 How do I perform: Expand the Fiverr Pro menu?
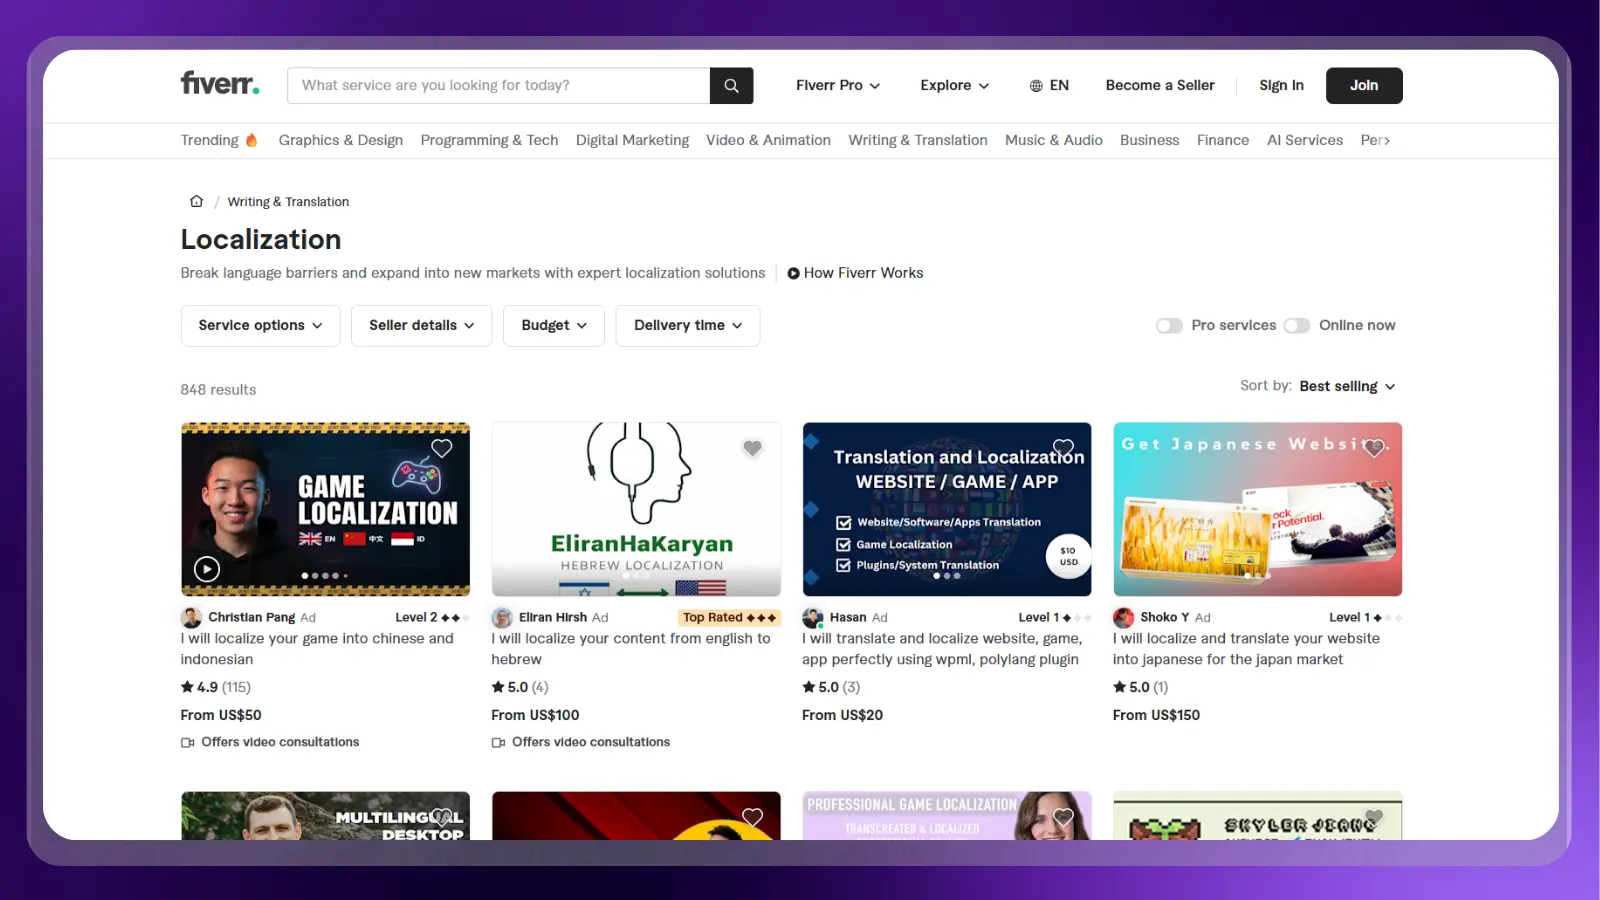(838, 86)
